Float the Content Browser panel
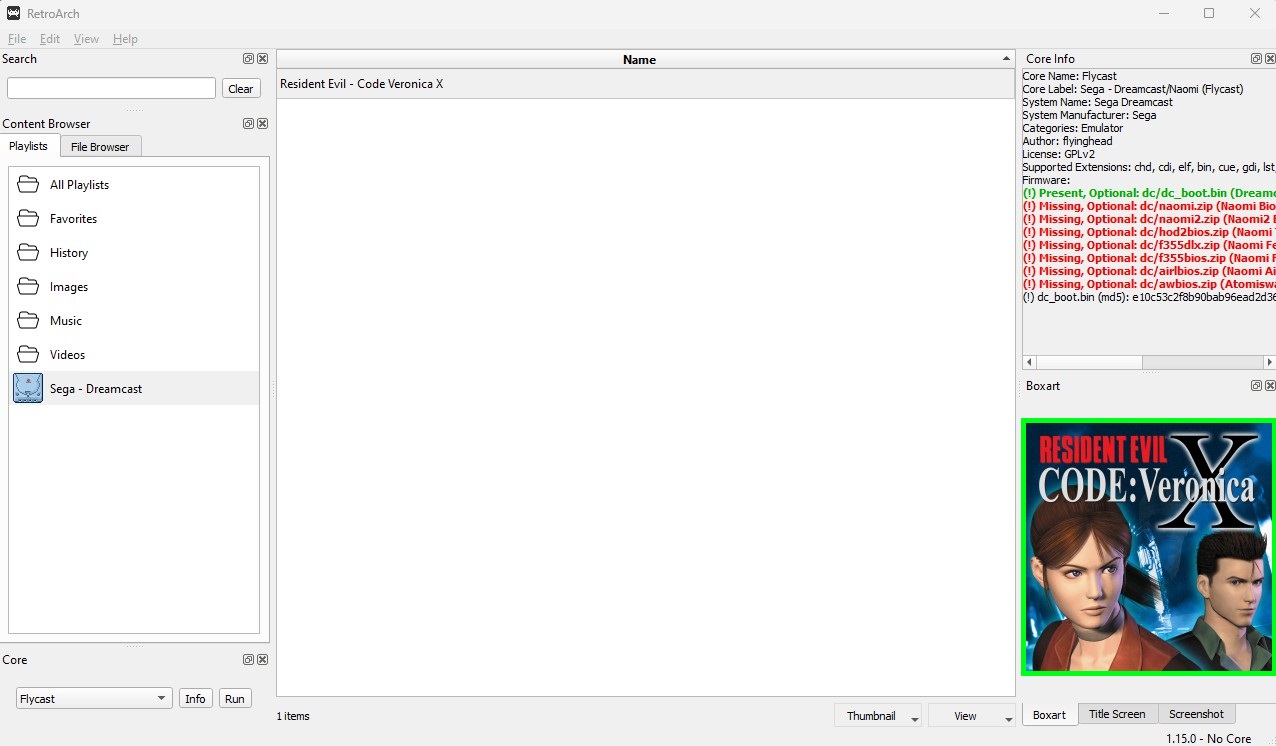Image resolution: width=1276 pixels, height=746 pixels. (x=249, y=124)
